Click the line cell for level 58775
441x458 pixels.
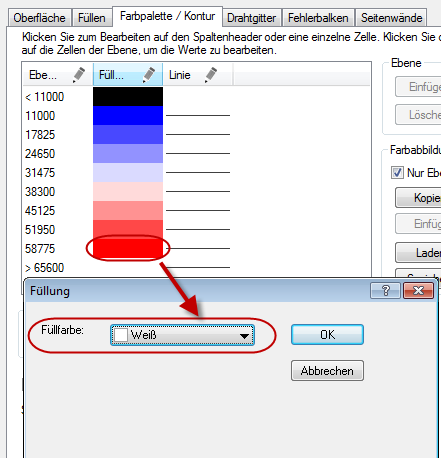[198, 249]
